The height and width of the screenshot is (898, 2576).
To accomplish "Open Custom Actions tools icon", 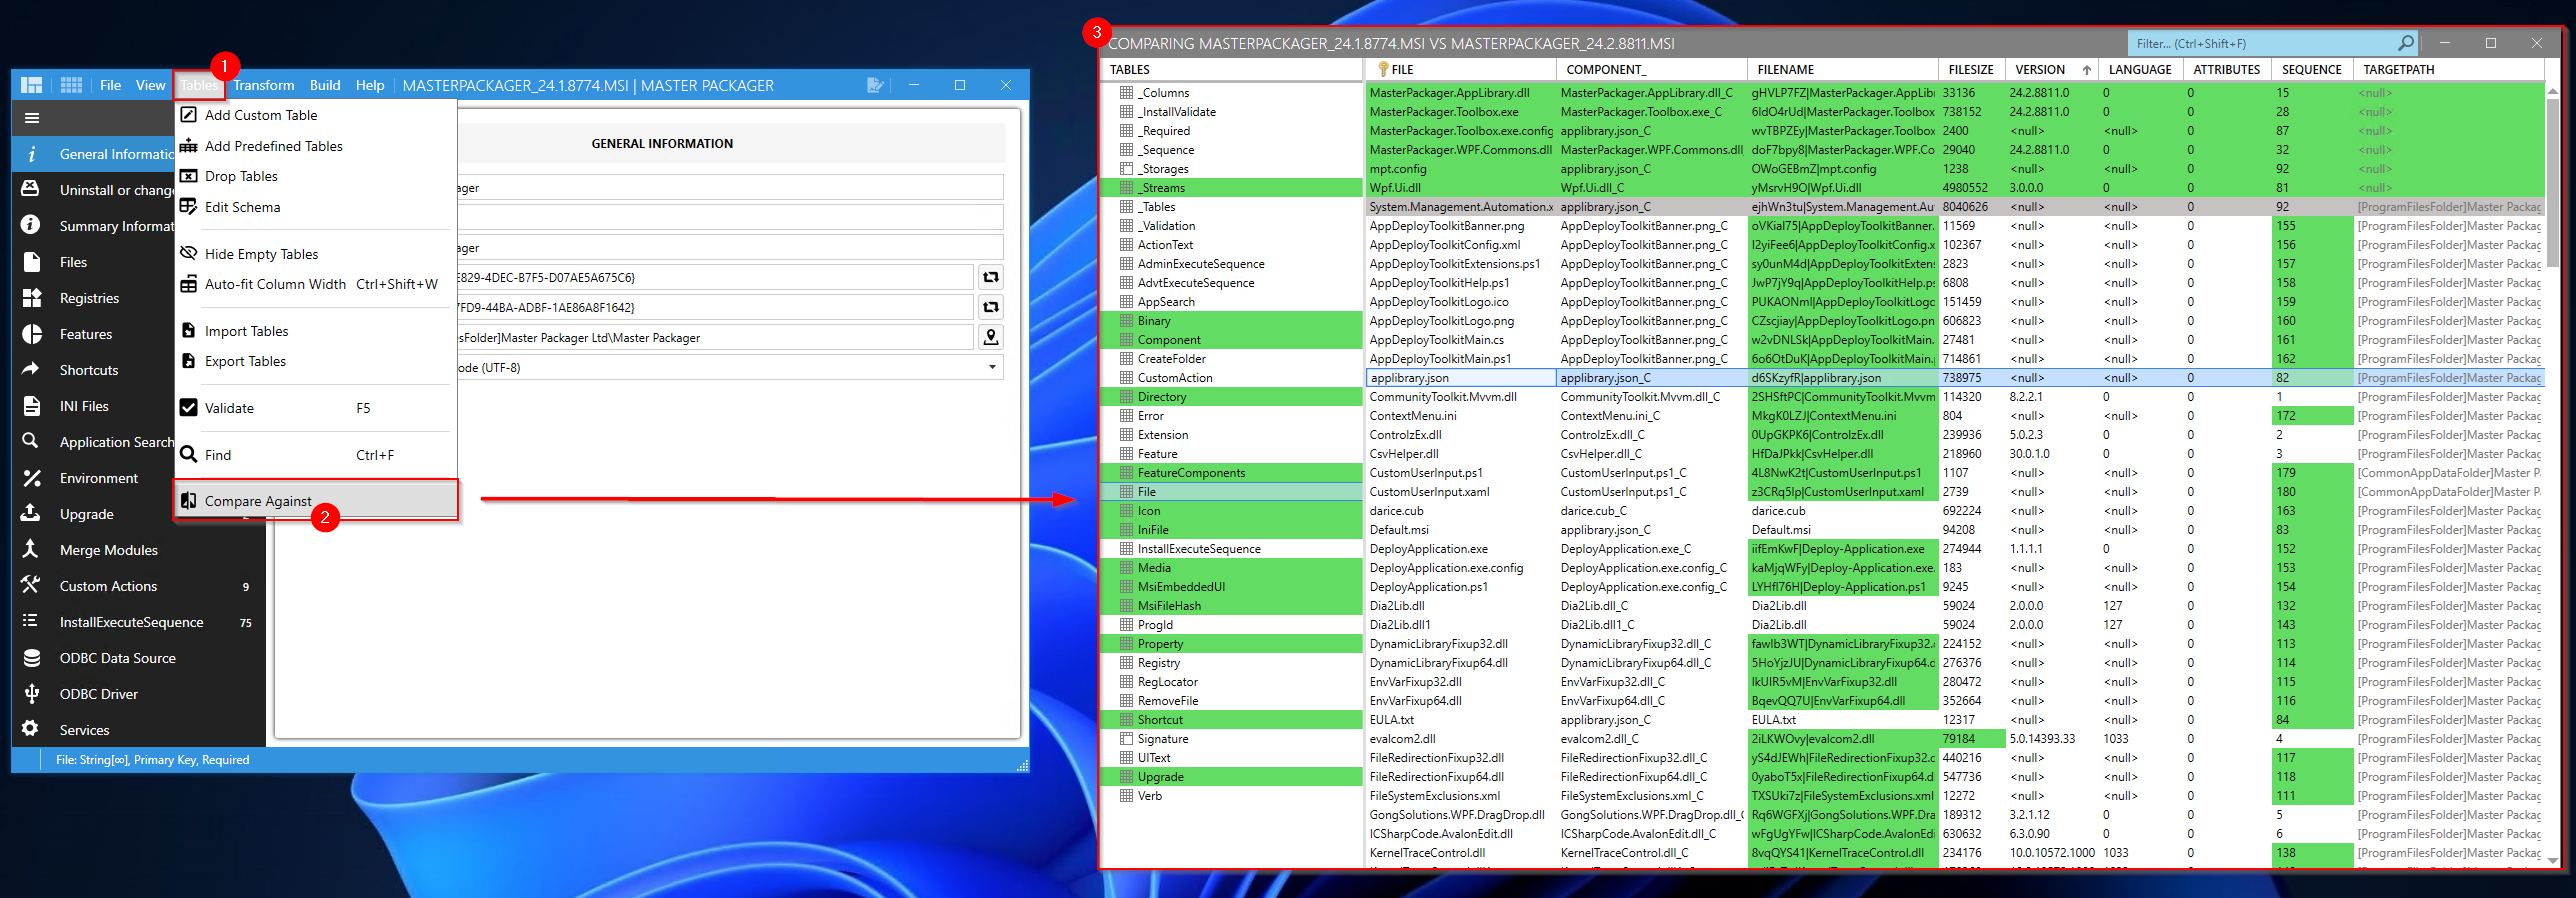I will click(31, 585).
